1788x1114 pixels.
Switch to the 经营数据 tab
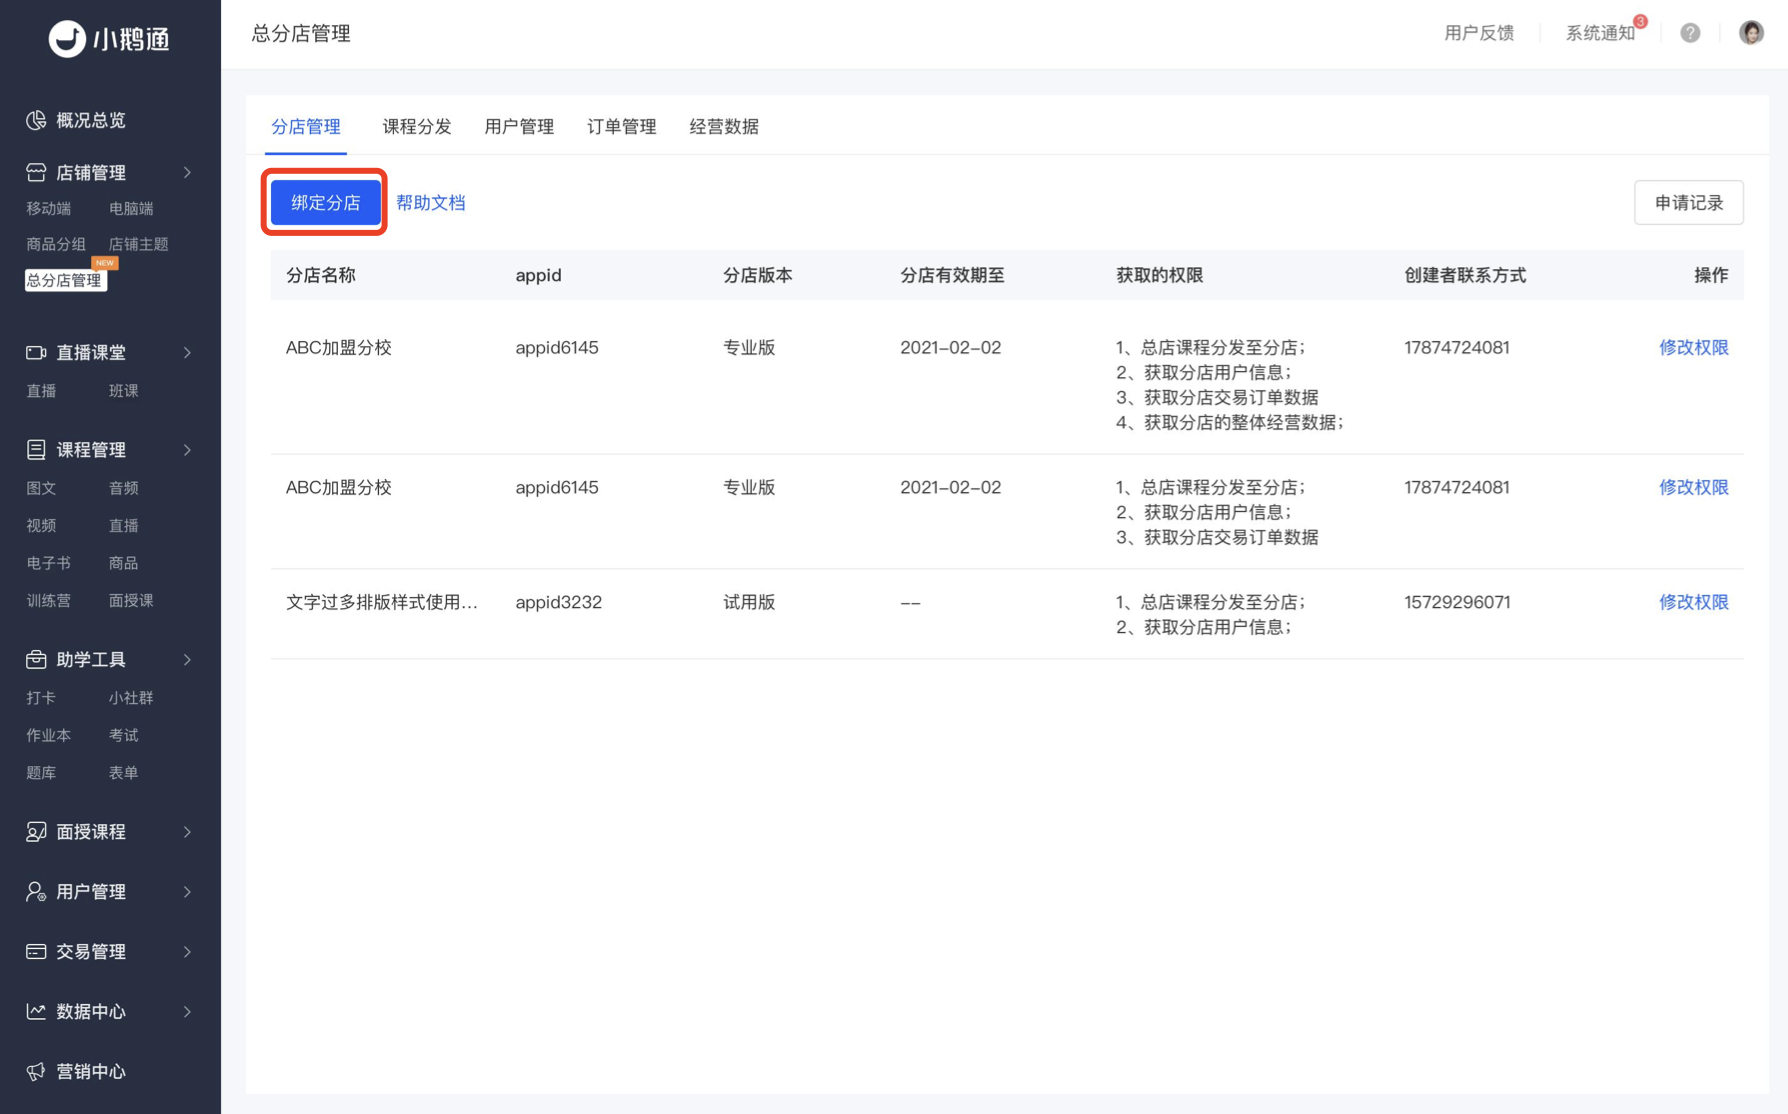coord(724,127)
